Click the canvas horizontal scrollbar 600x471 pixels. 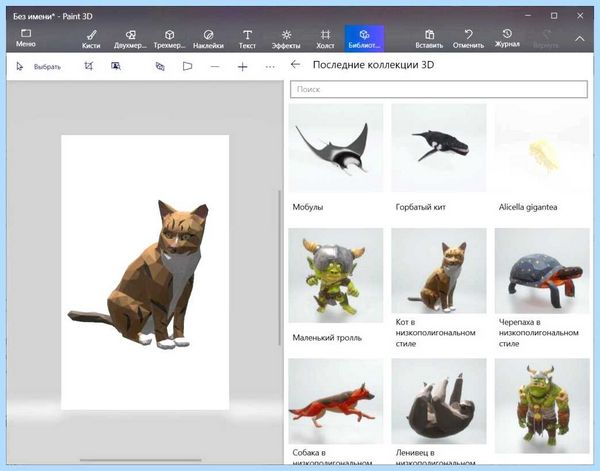140,460
